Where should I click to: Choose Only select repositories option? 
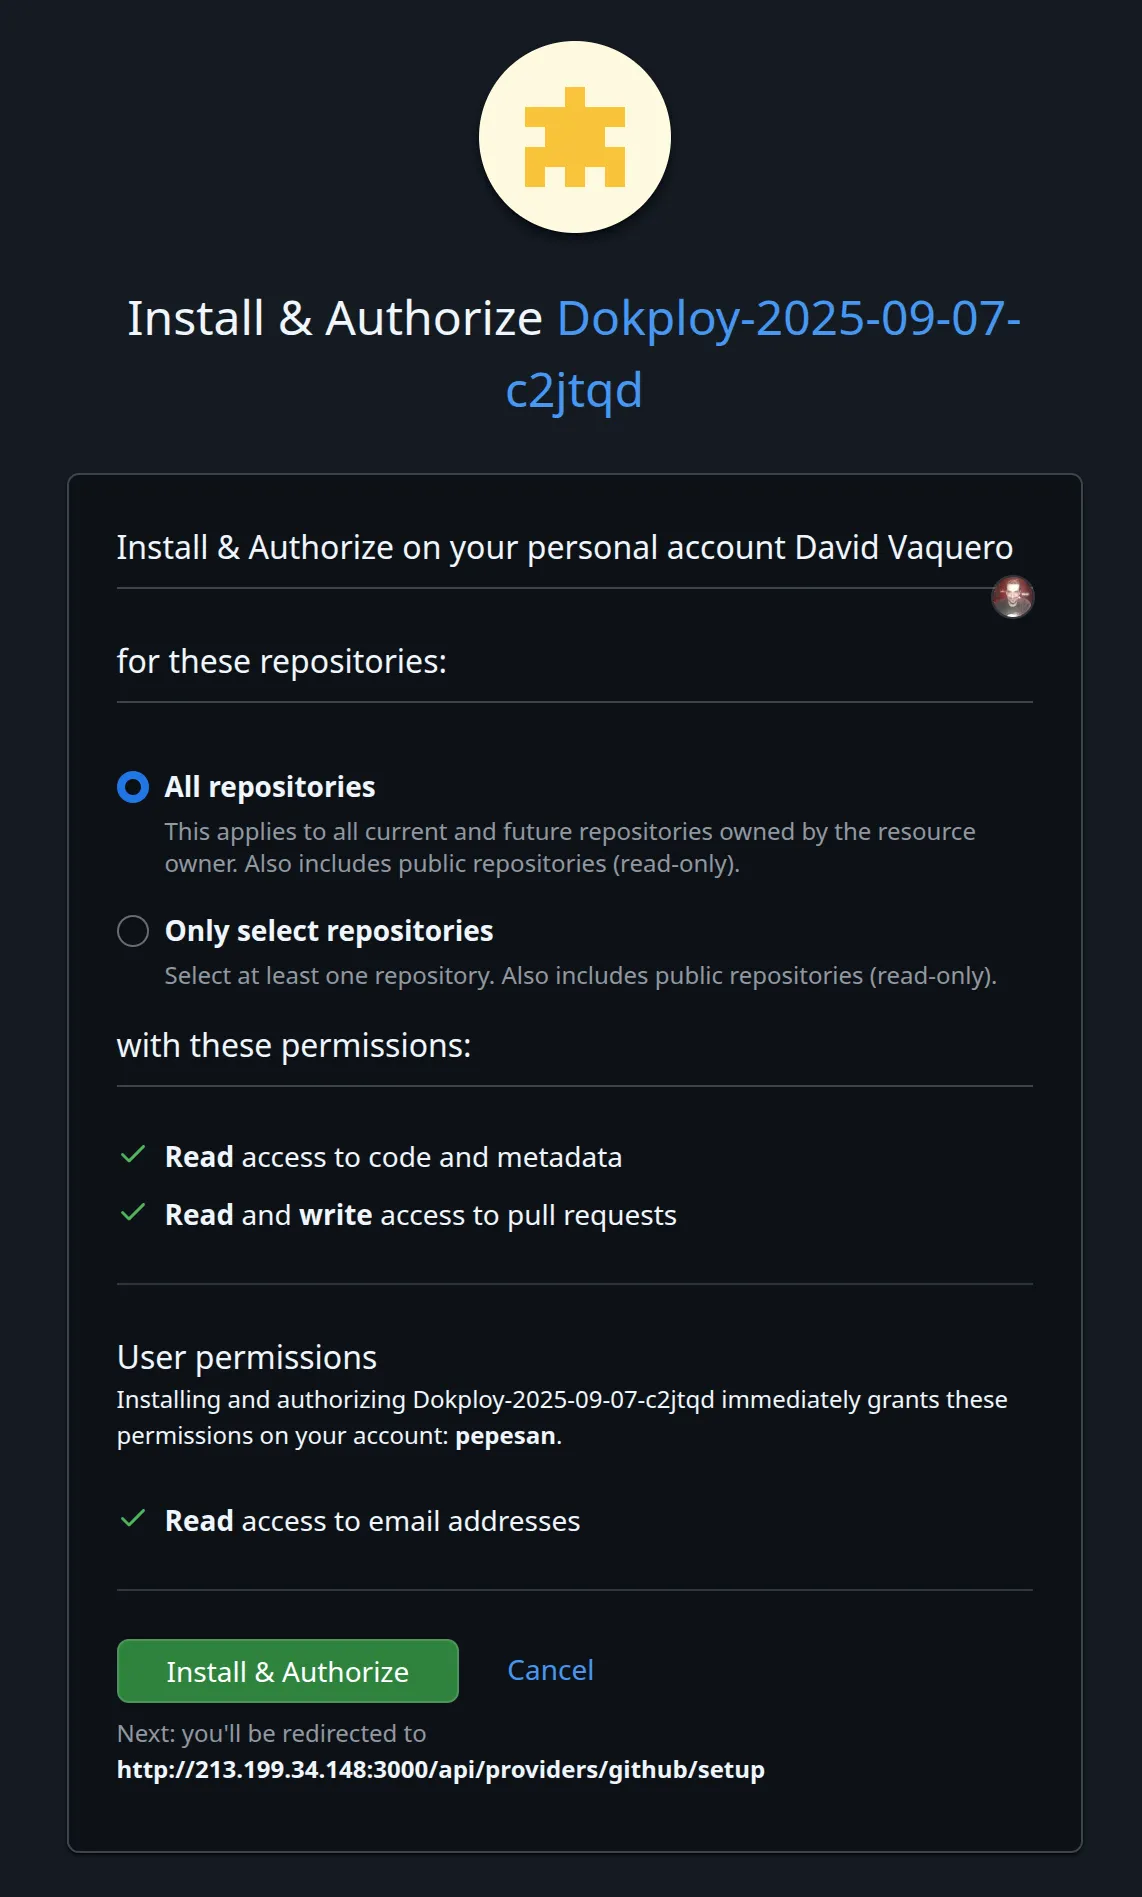(x=131, y=931)
